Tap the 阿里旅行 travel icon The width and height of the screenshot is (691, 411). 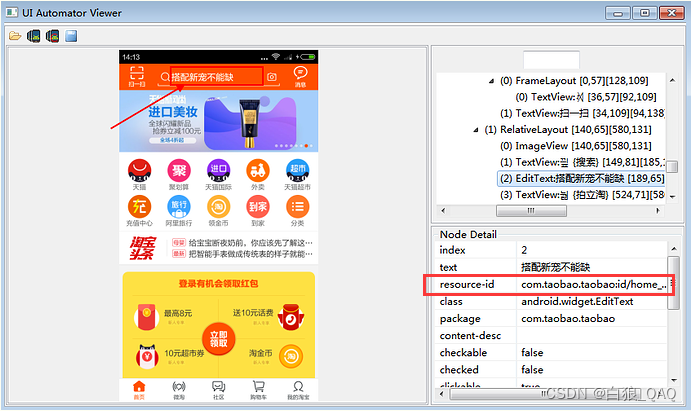[179, 207]
